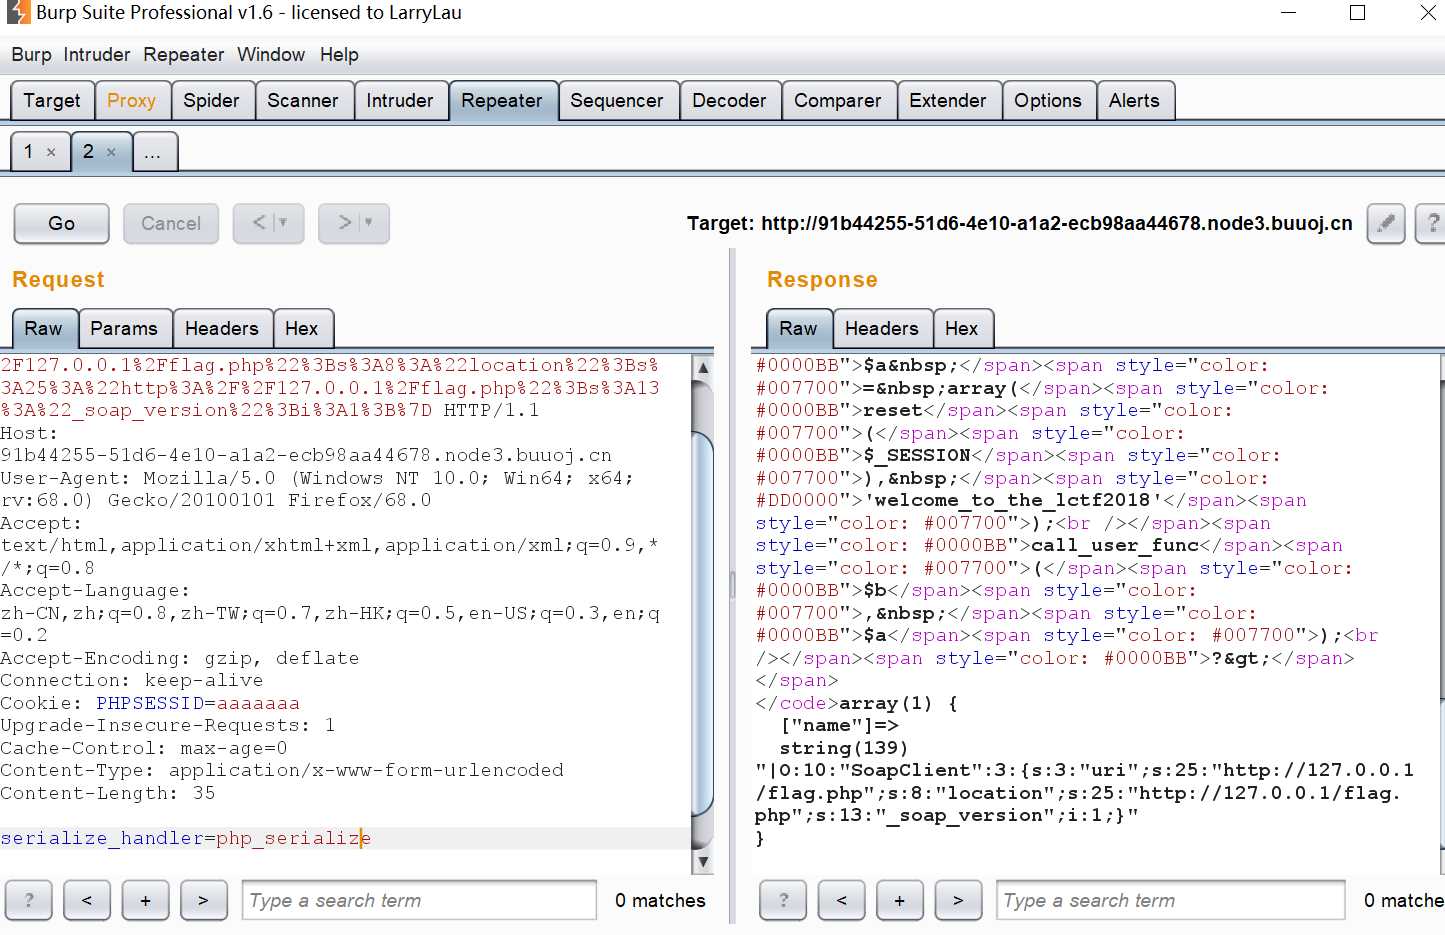Switch to the Comparer tab

pos(838,101)
